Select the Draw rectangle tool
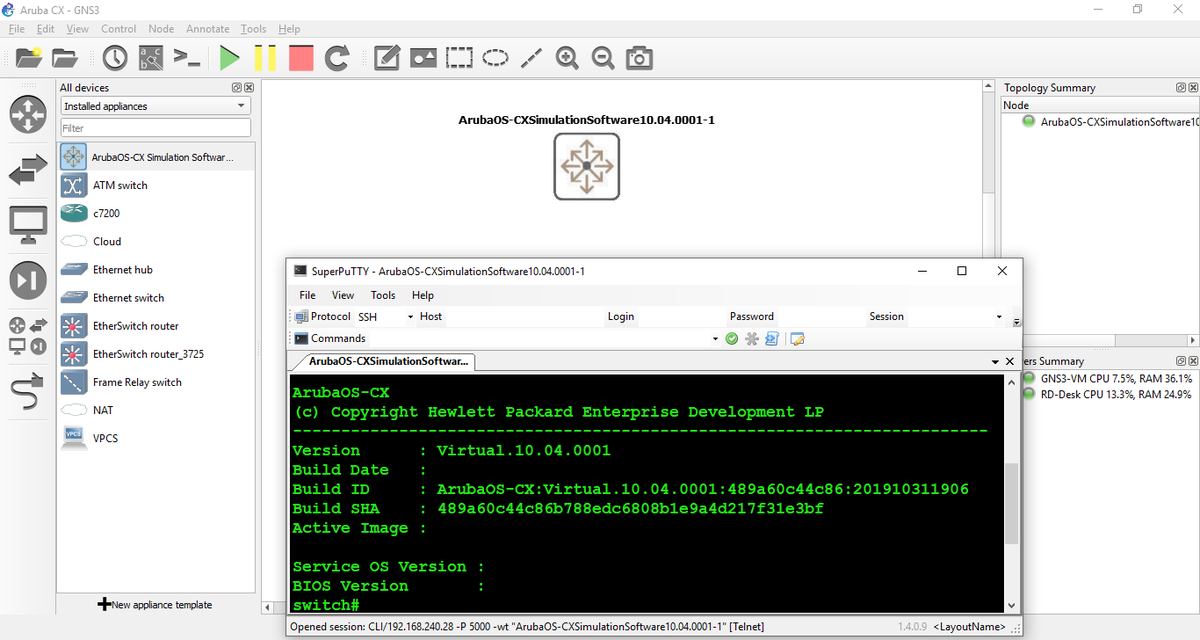 click(459, 58)
